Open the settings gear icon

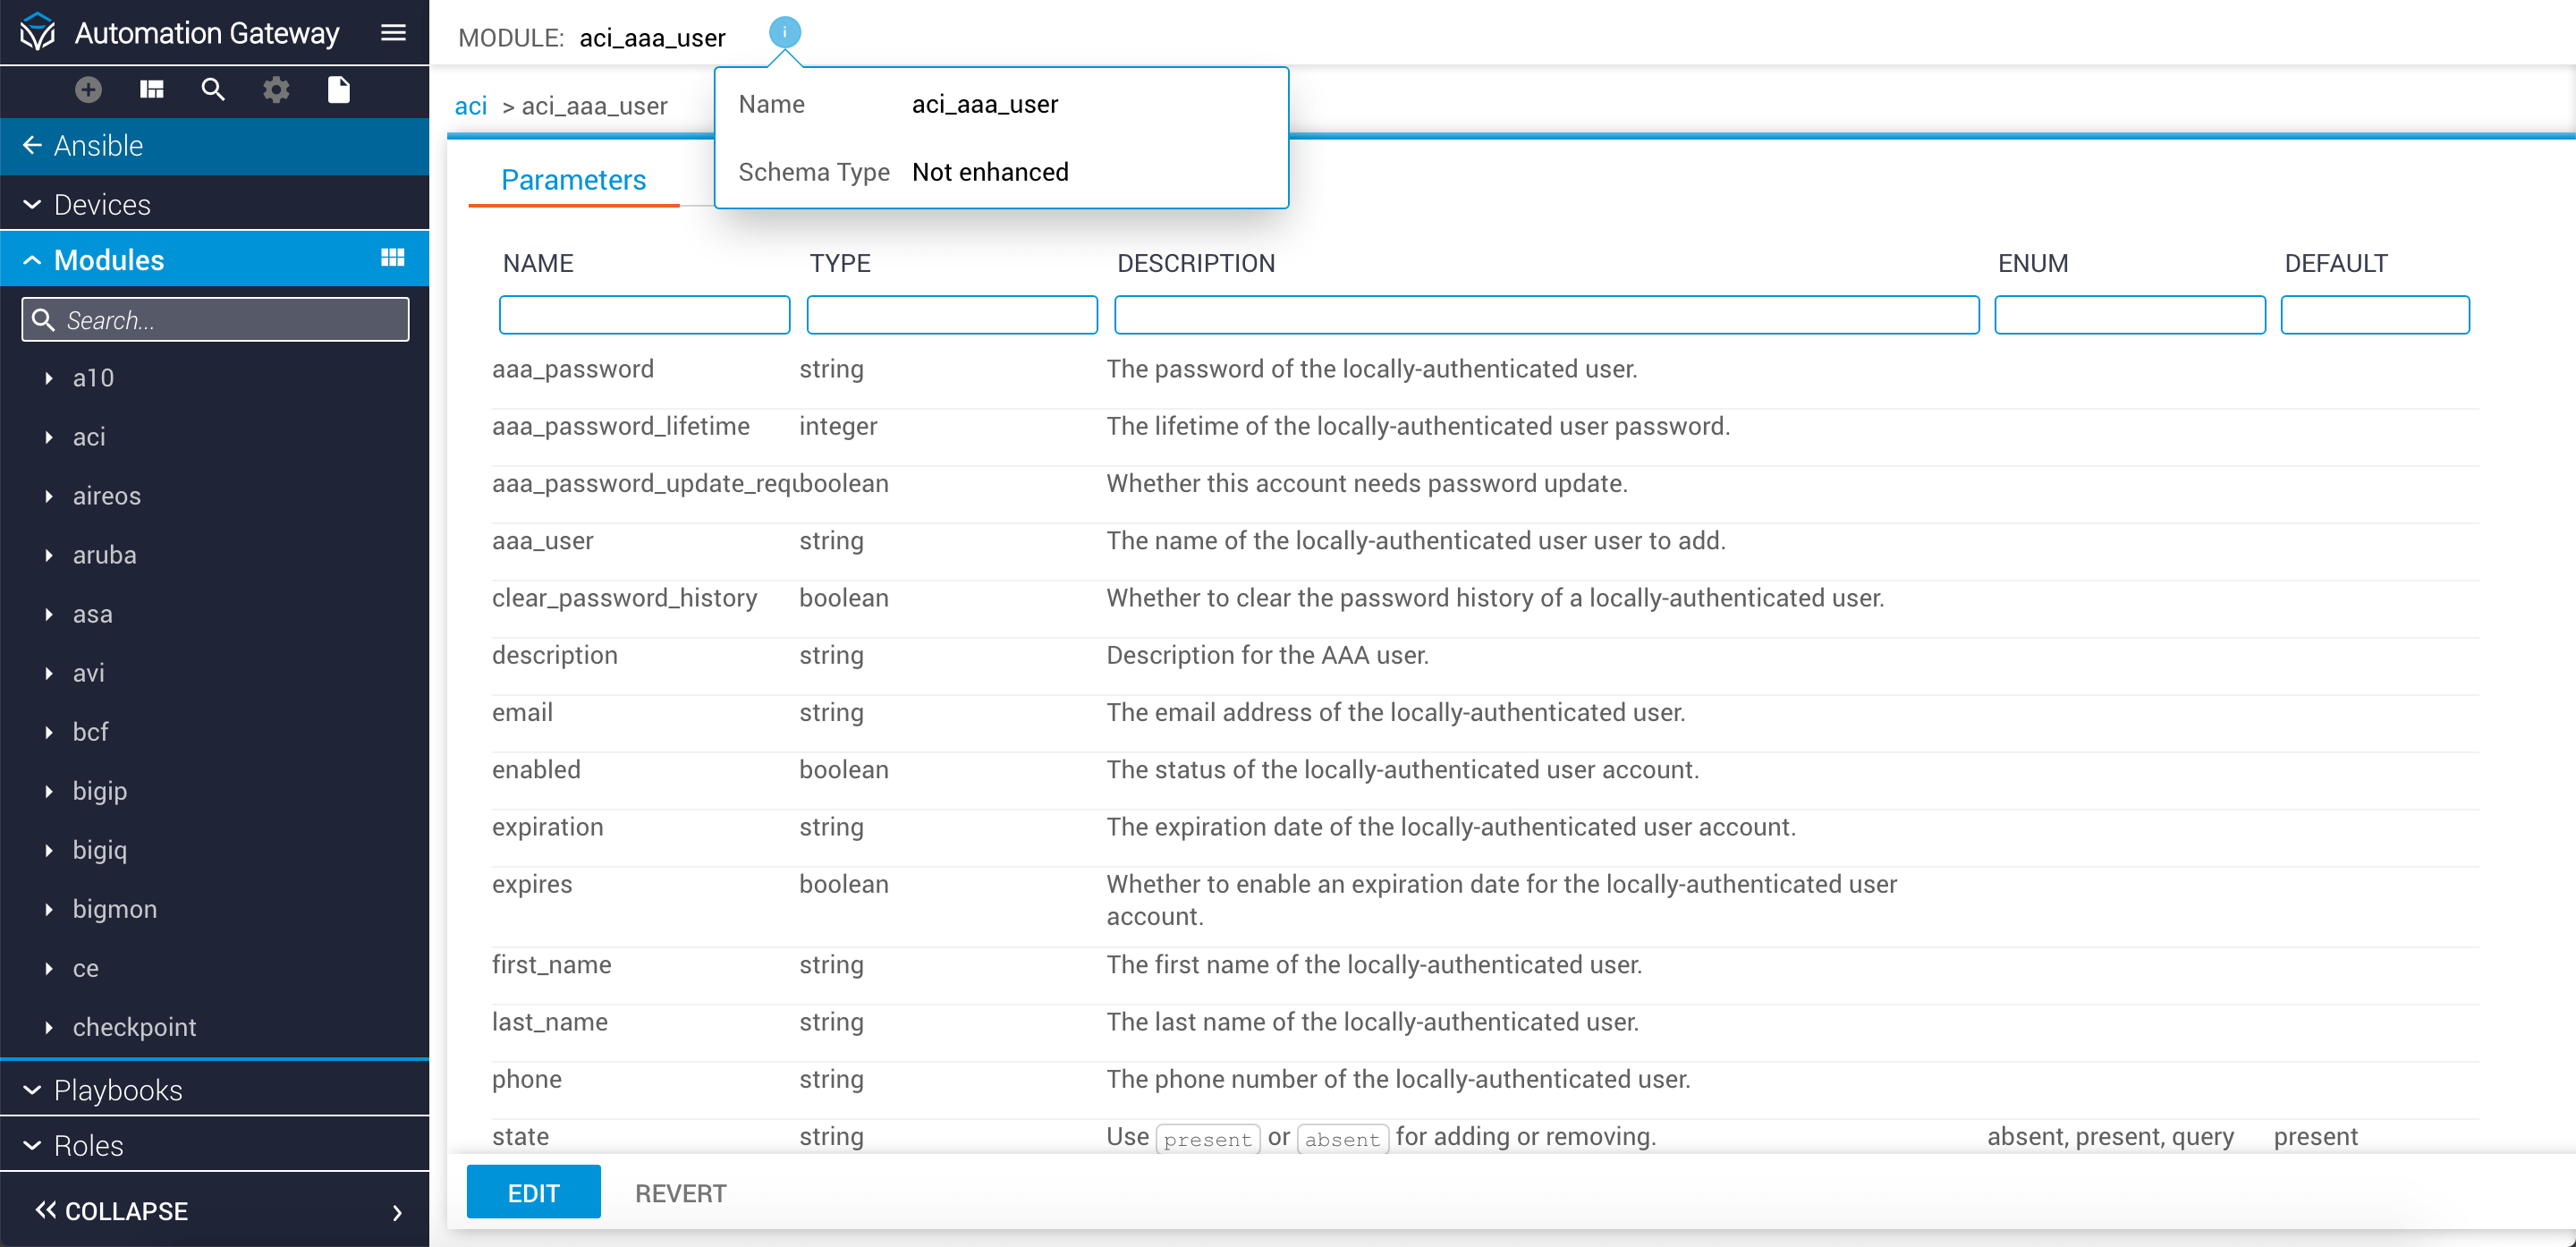276,90
